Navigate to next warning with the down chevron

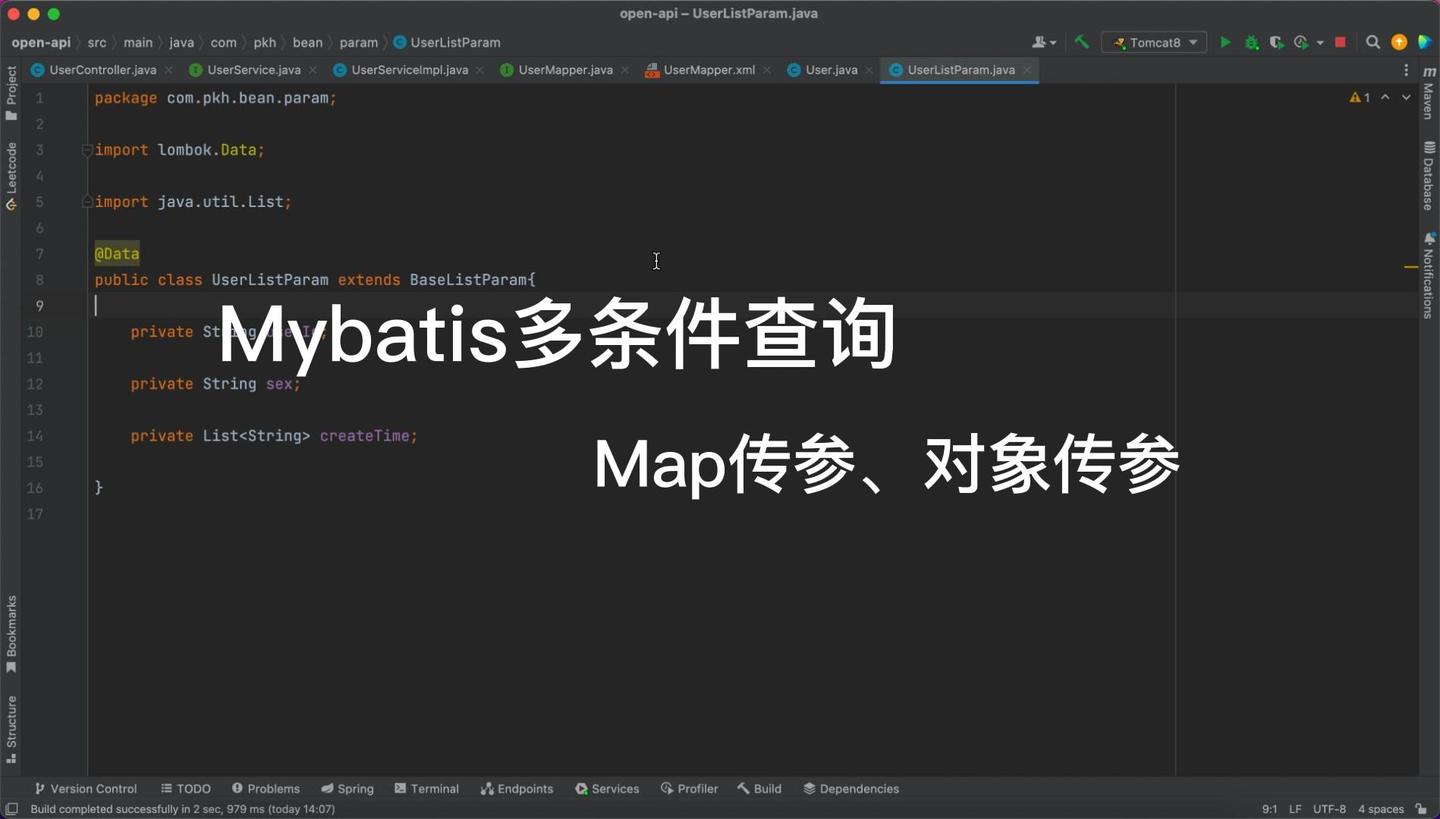[x=1406, y=97]
